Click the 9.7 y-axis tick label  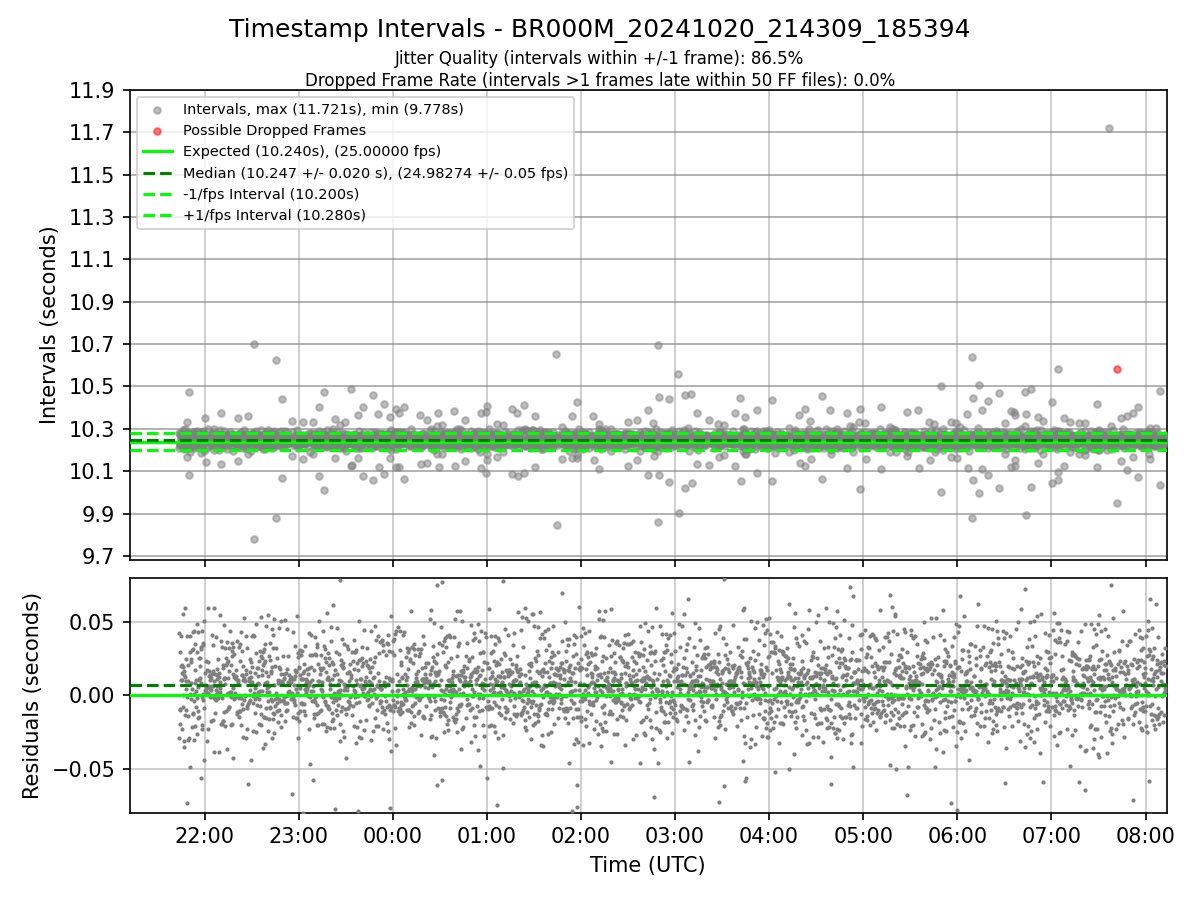pyautogui.click(x=97, y=557)
